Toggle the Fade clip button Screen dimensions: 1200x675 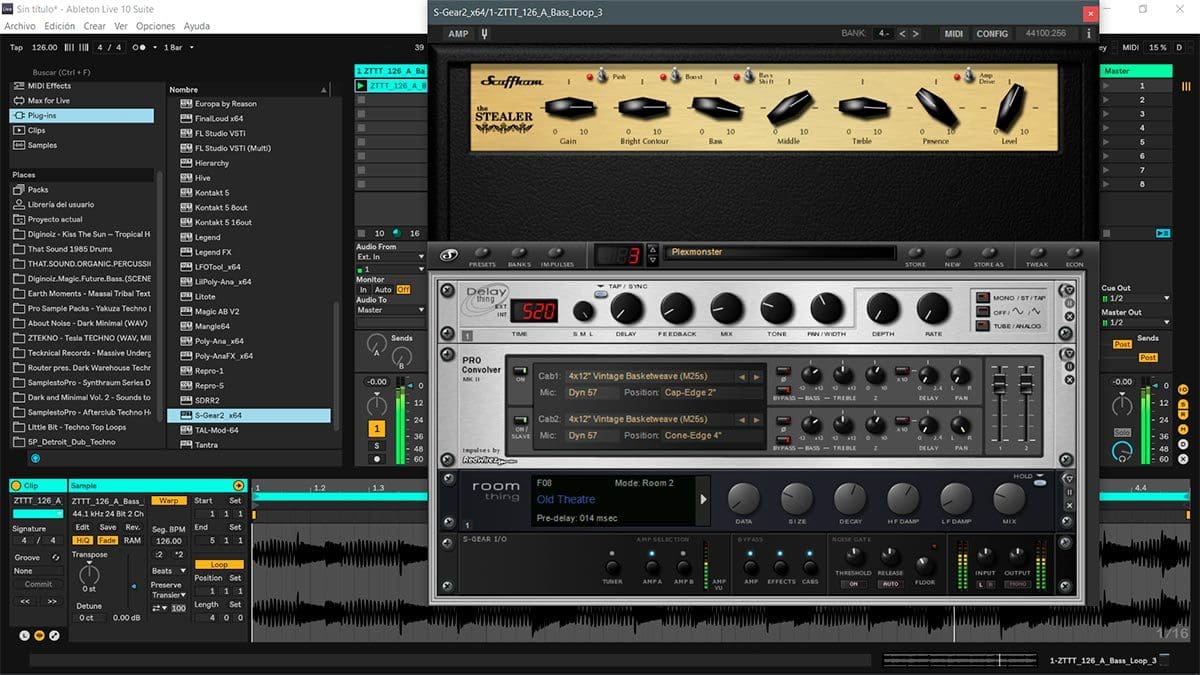[107, 540]
